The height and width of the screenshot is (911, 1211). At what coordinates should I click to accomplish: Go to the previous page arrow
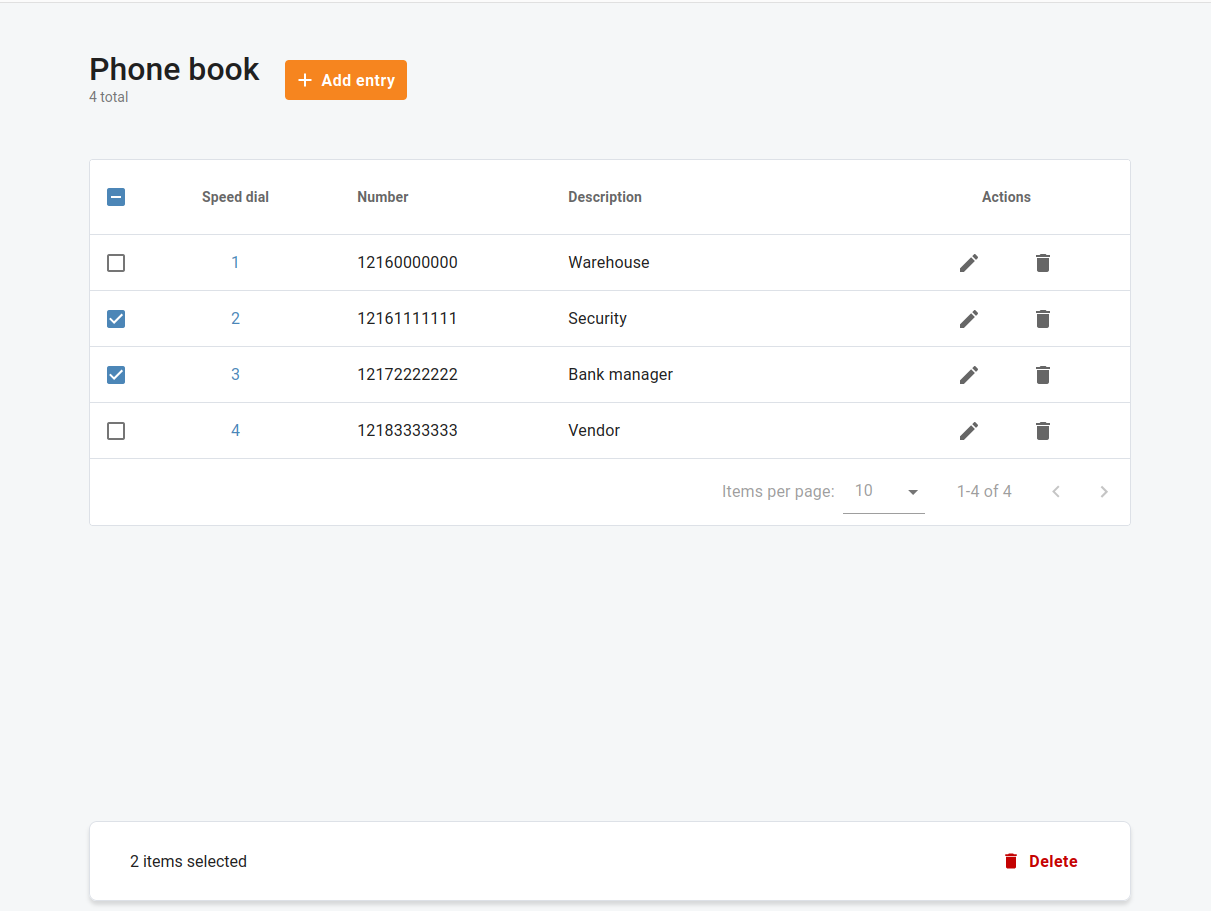click(1056, 491)
